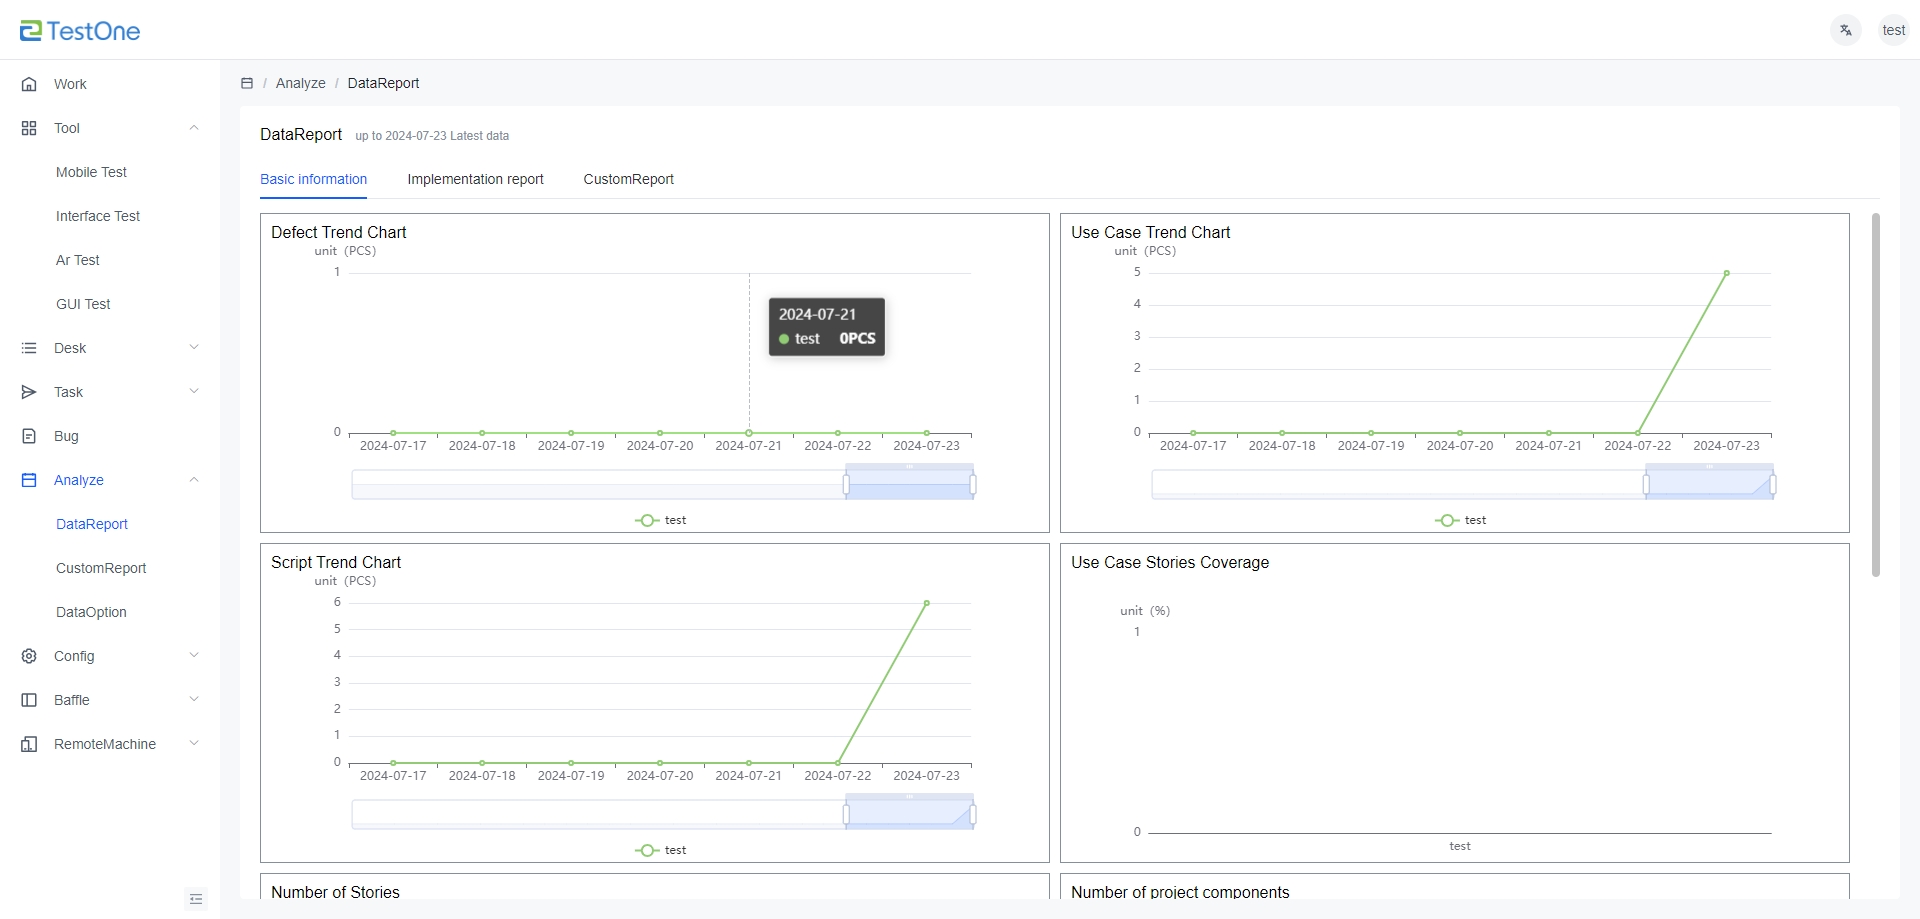This screenshot has height=919, width=1920.
Task: Click 2024-07-21 point in Defect Trend Chart
Action: 749,433
